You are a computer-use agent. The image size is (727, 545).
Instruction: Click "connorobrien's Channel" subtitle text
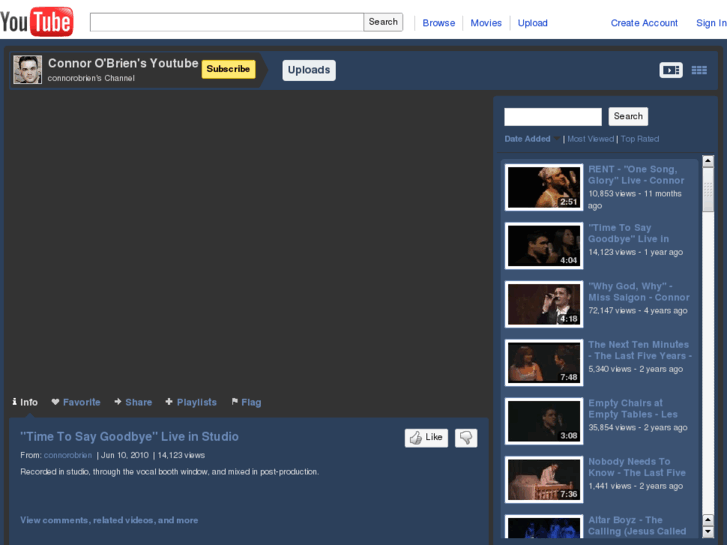[91, 78]
